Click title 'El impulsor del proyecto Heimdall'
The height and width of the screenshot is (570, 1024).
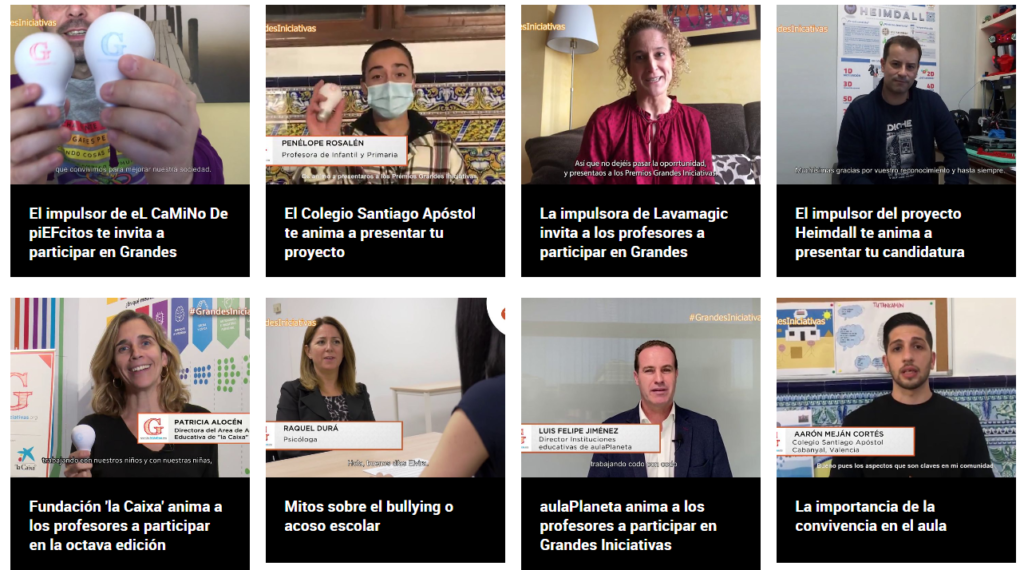coord(880,232)
